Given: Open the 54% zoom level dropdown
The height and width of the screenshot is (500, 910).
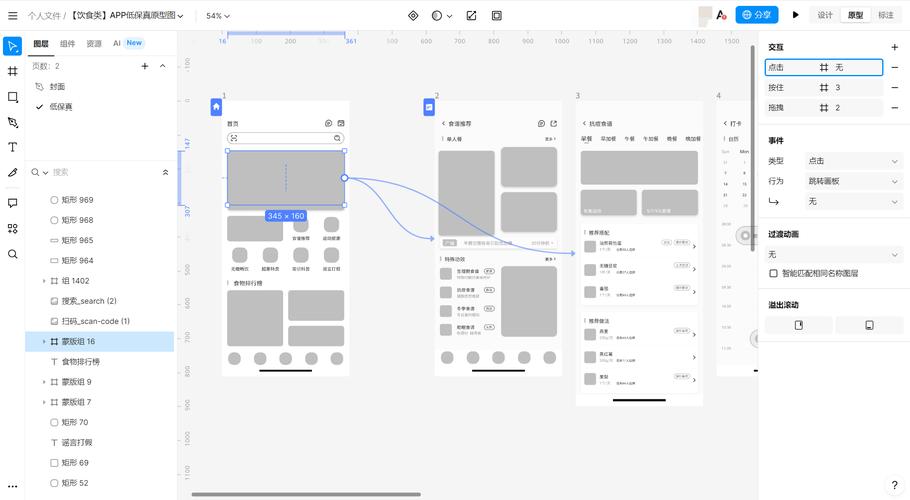Looking at the screenshot, I should click(217, 16).
